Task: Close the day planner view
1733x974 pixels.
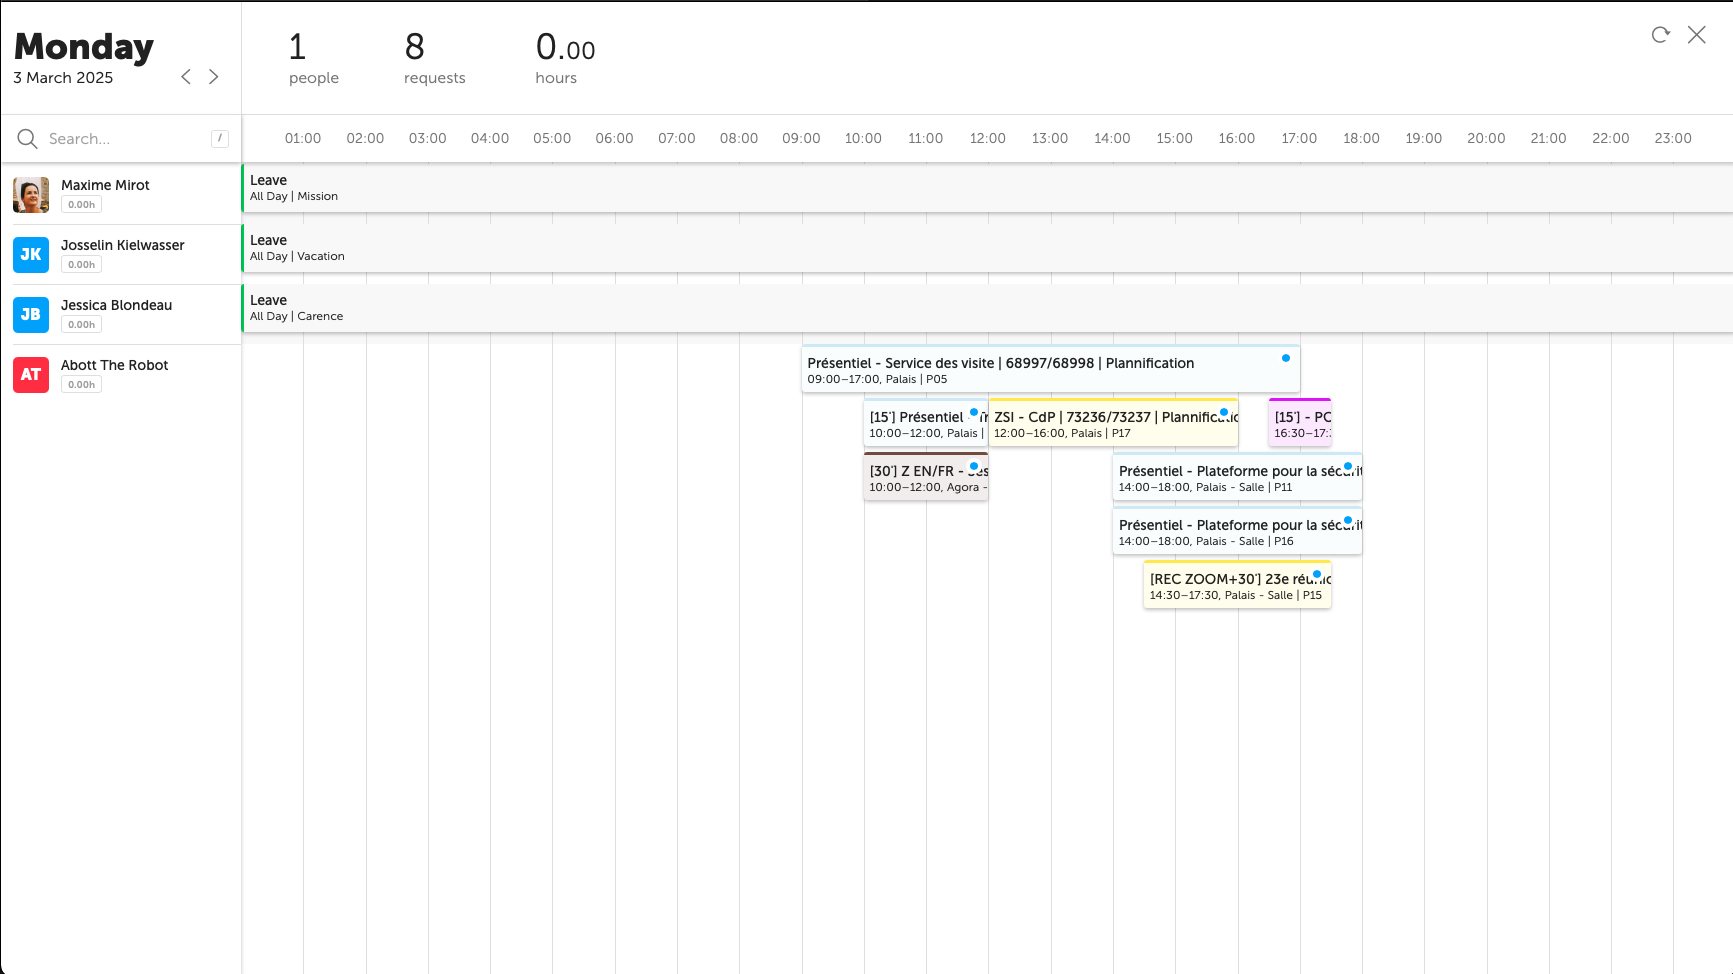Action: tap(1696, 35)
